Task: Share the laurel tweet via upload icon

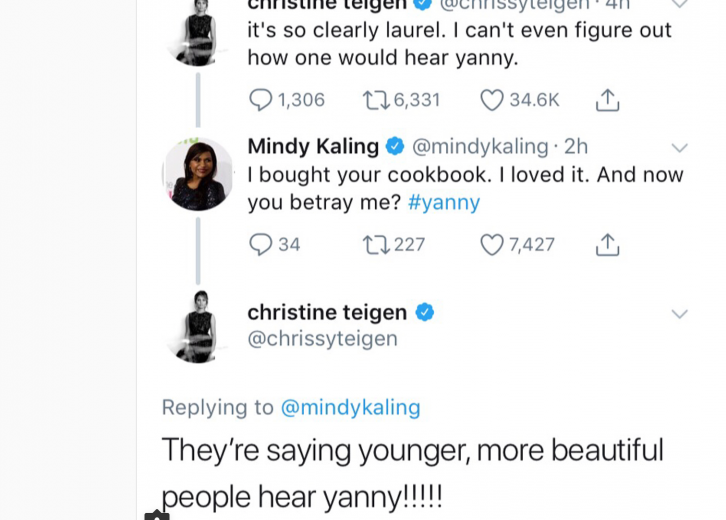Action: pos(607,100)
